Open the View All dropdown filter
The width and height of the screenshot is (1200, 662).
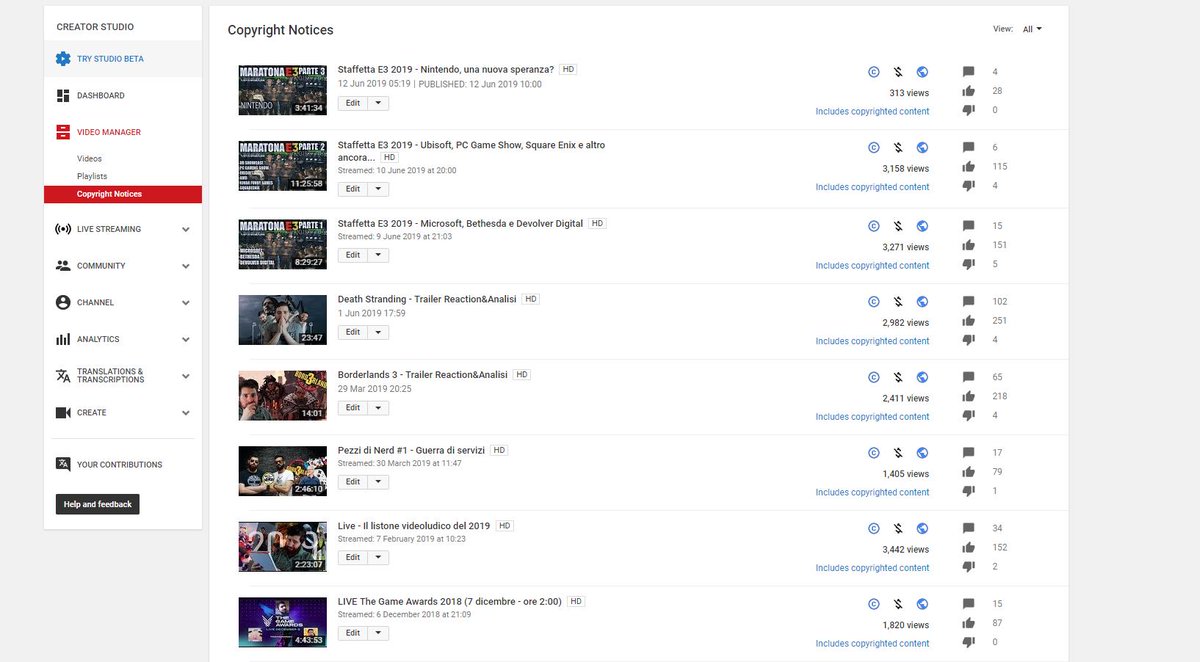(1032, 29)
